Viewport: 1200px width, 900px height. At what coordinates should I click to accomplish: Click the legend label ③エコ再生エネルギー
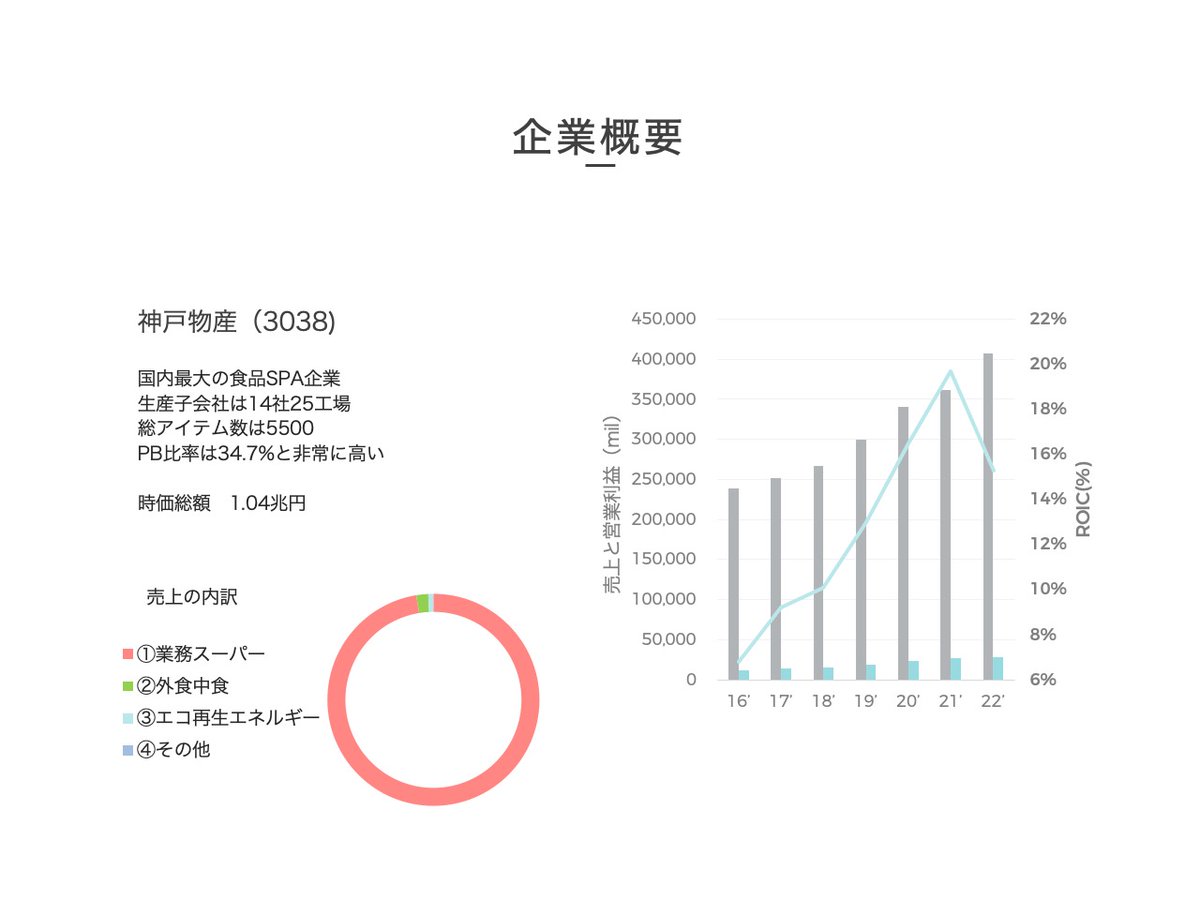click(x=228, y=718)
